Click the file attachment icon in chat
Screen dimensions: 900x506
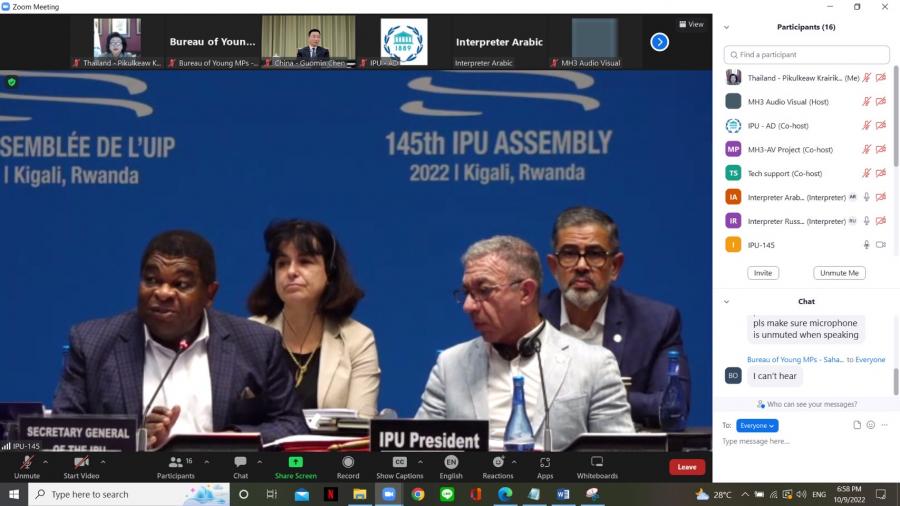[x=857, y=425]
